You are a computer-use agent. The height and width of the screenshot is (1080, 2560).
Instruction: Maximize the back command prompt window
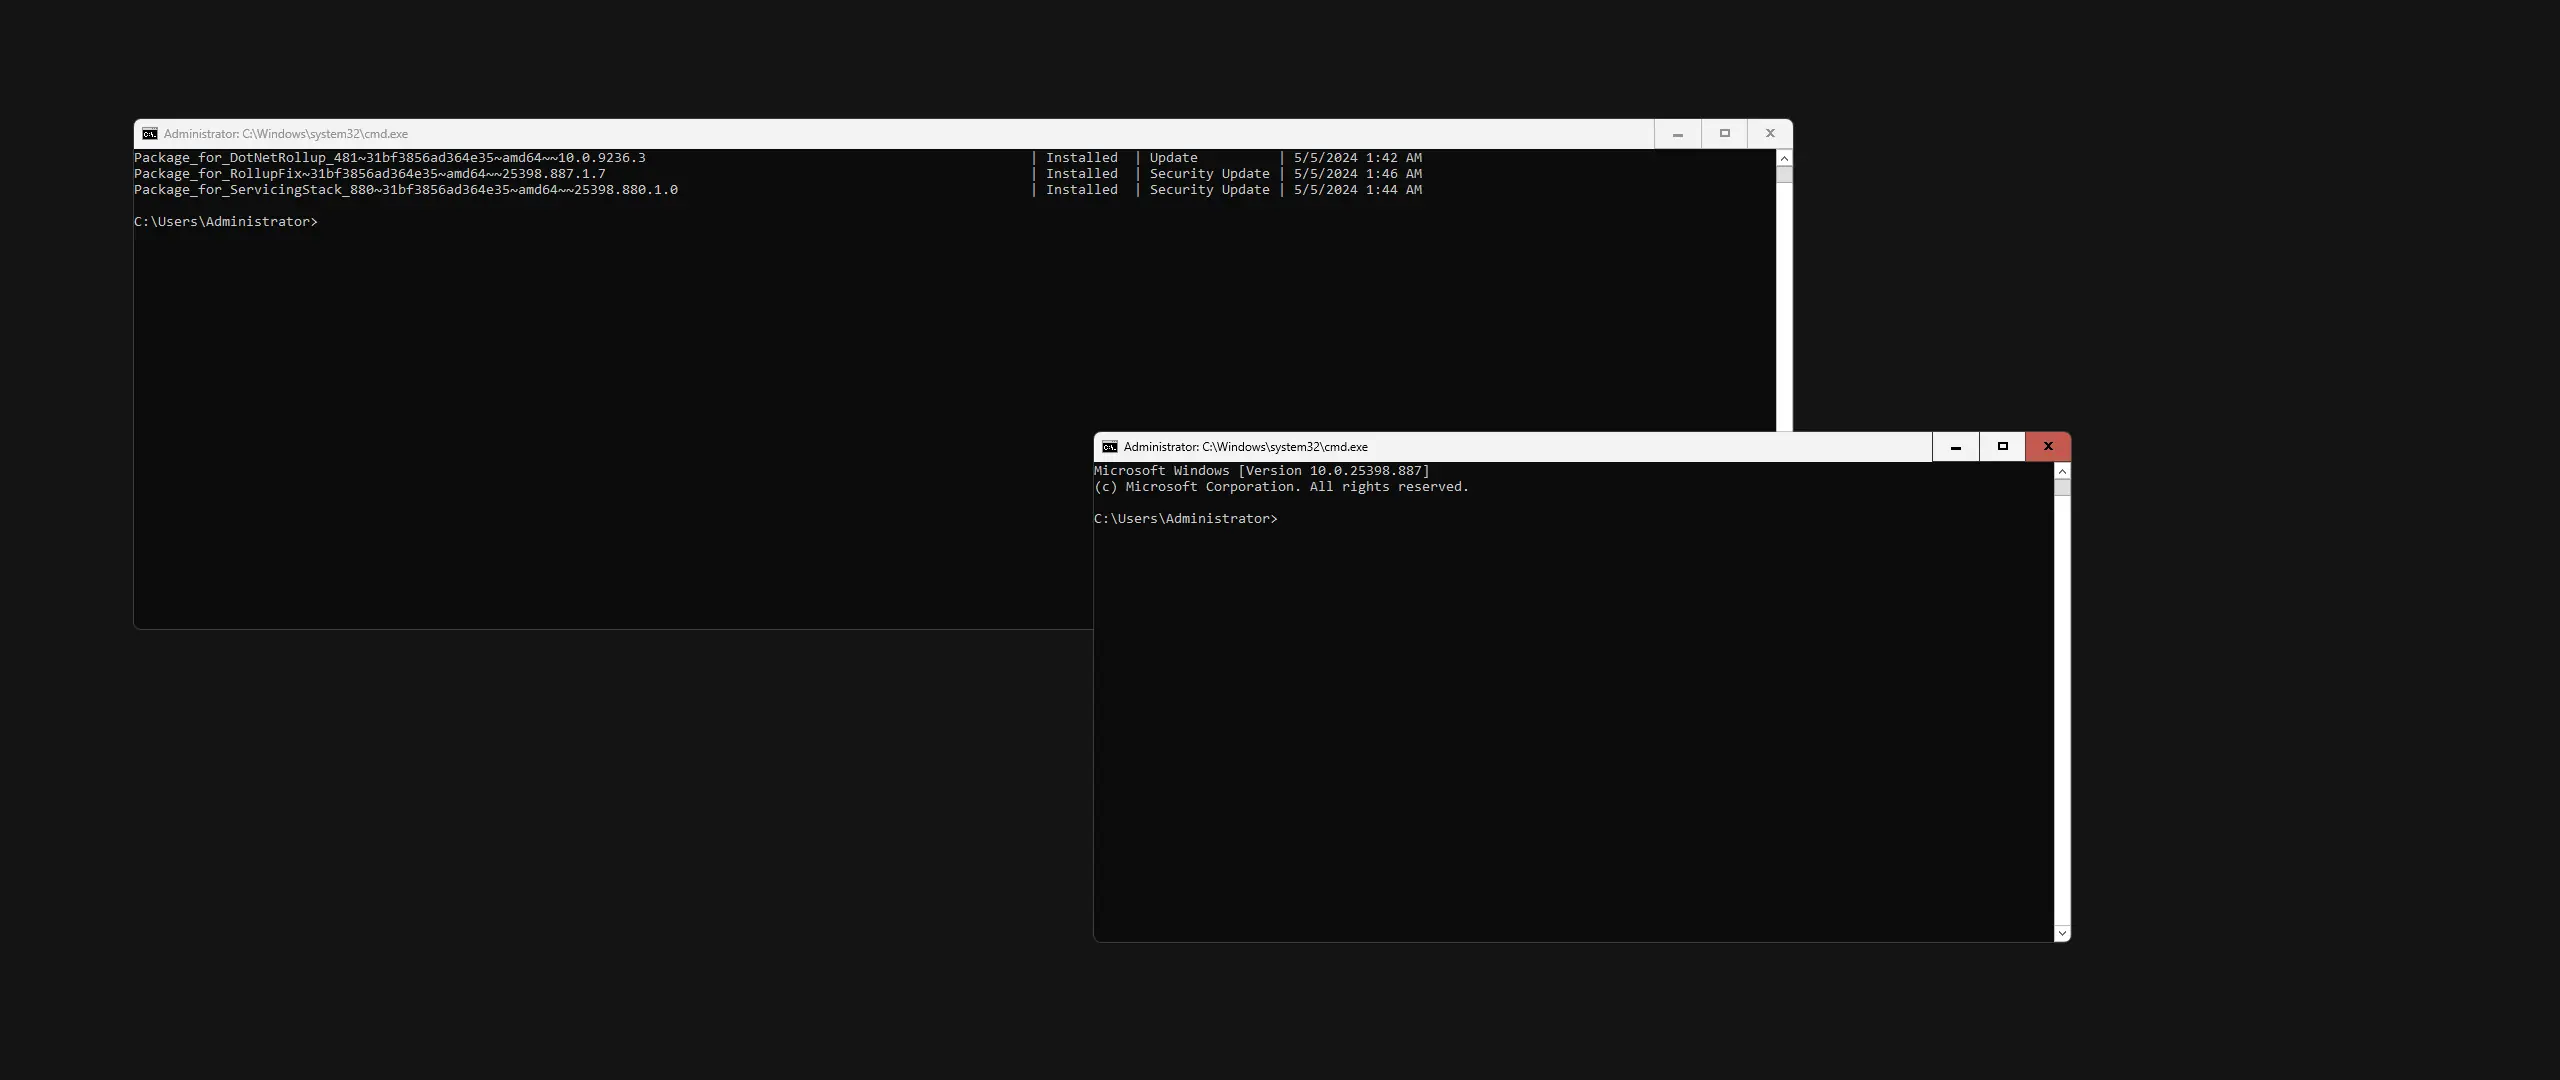click(1723, 133)
